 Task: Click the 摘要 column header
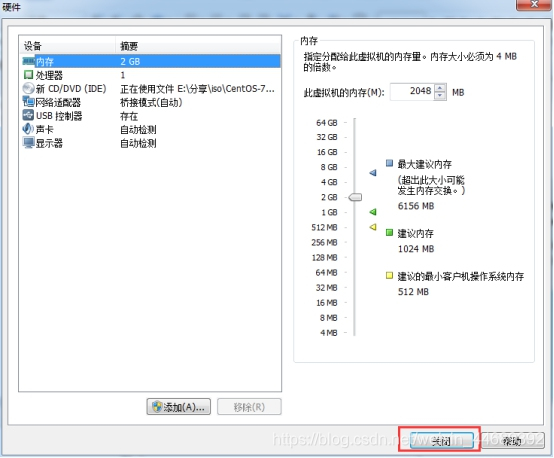pos(129,46)
